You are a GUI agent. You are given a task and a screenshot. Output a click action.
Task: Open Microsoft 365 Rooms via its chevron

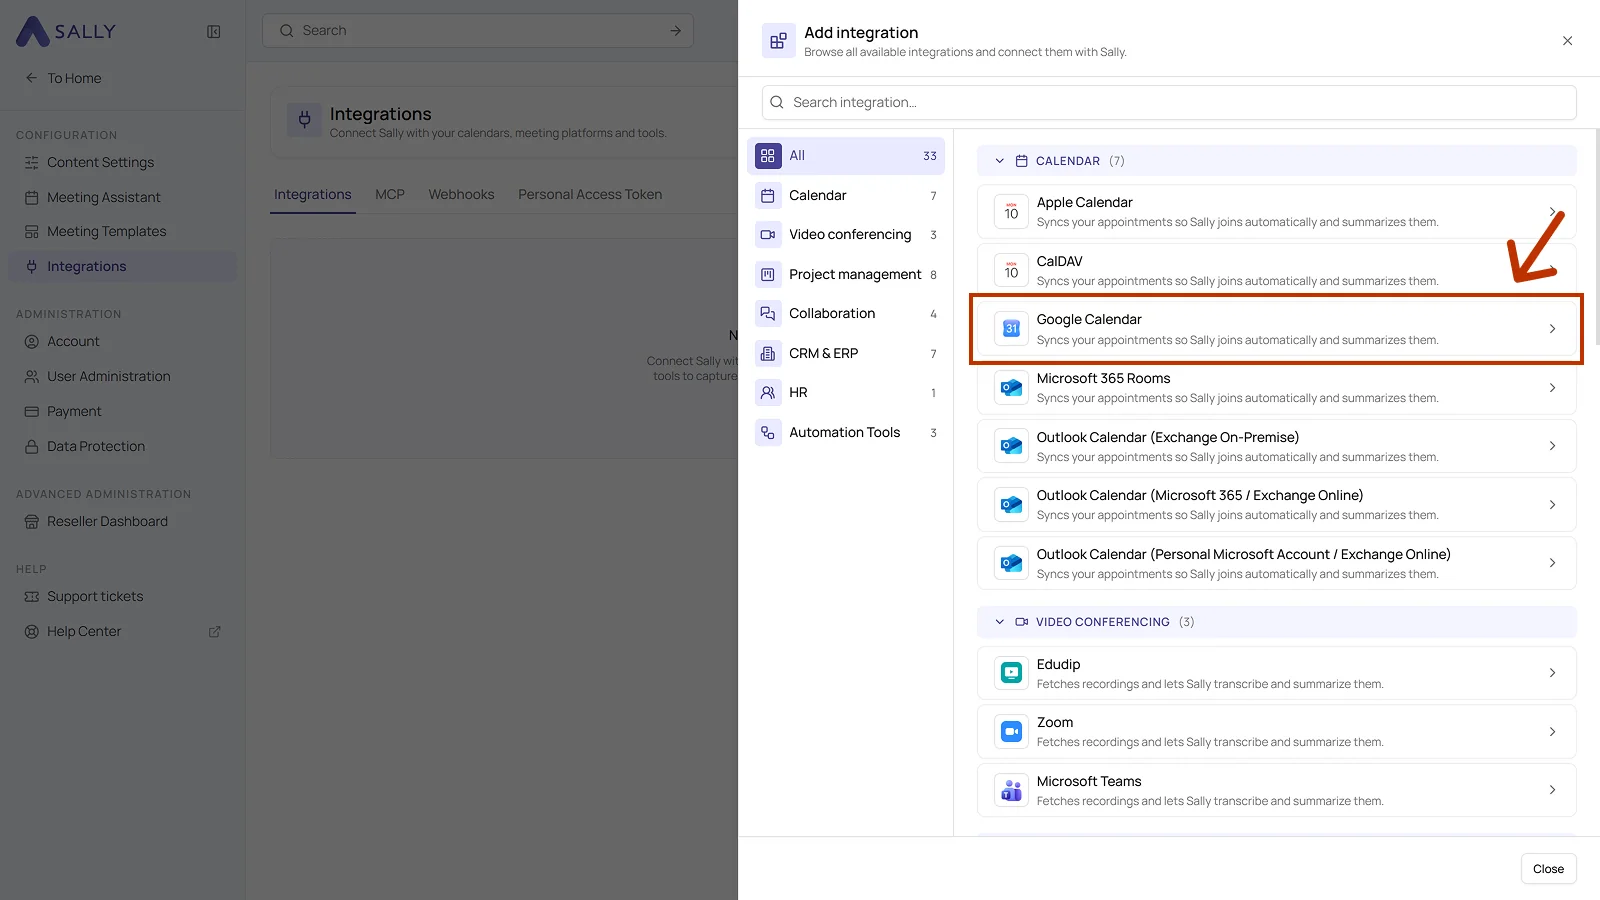[x=1552, y=387]
